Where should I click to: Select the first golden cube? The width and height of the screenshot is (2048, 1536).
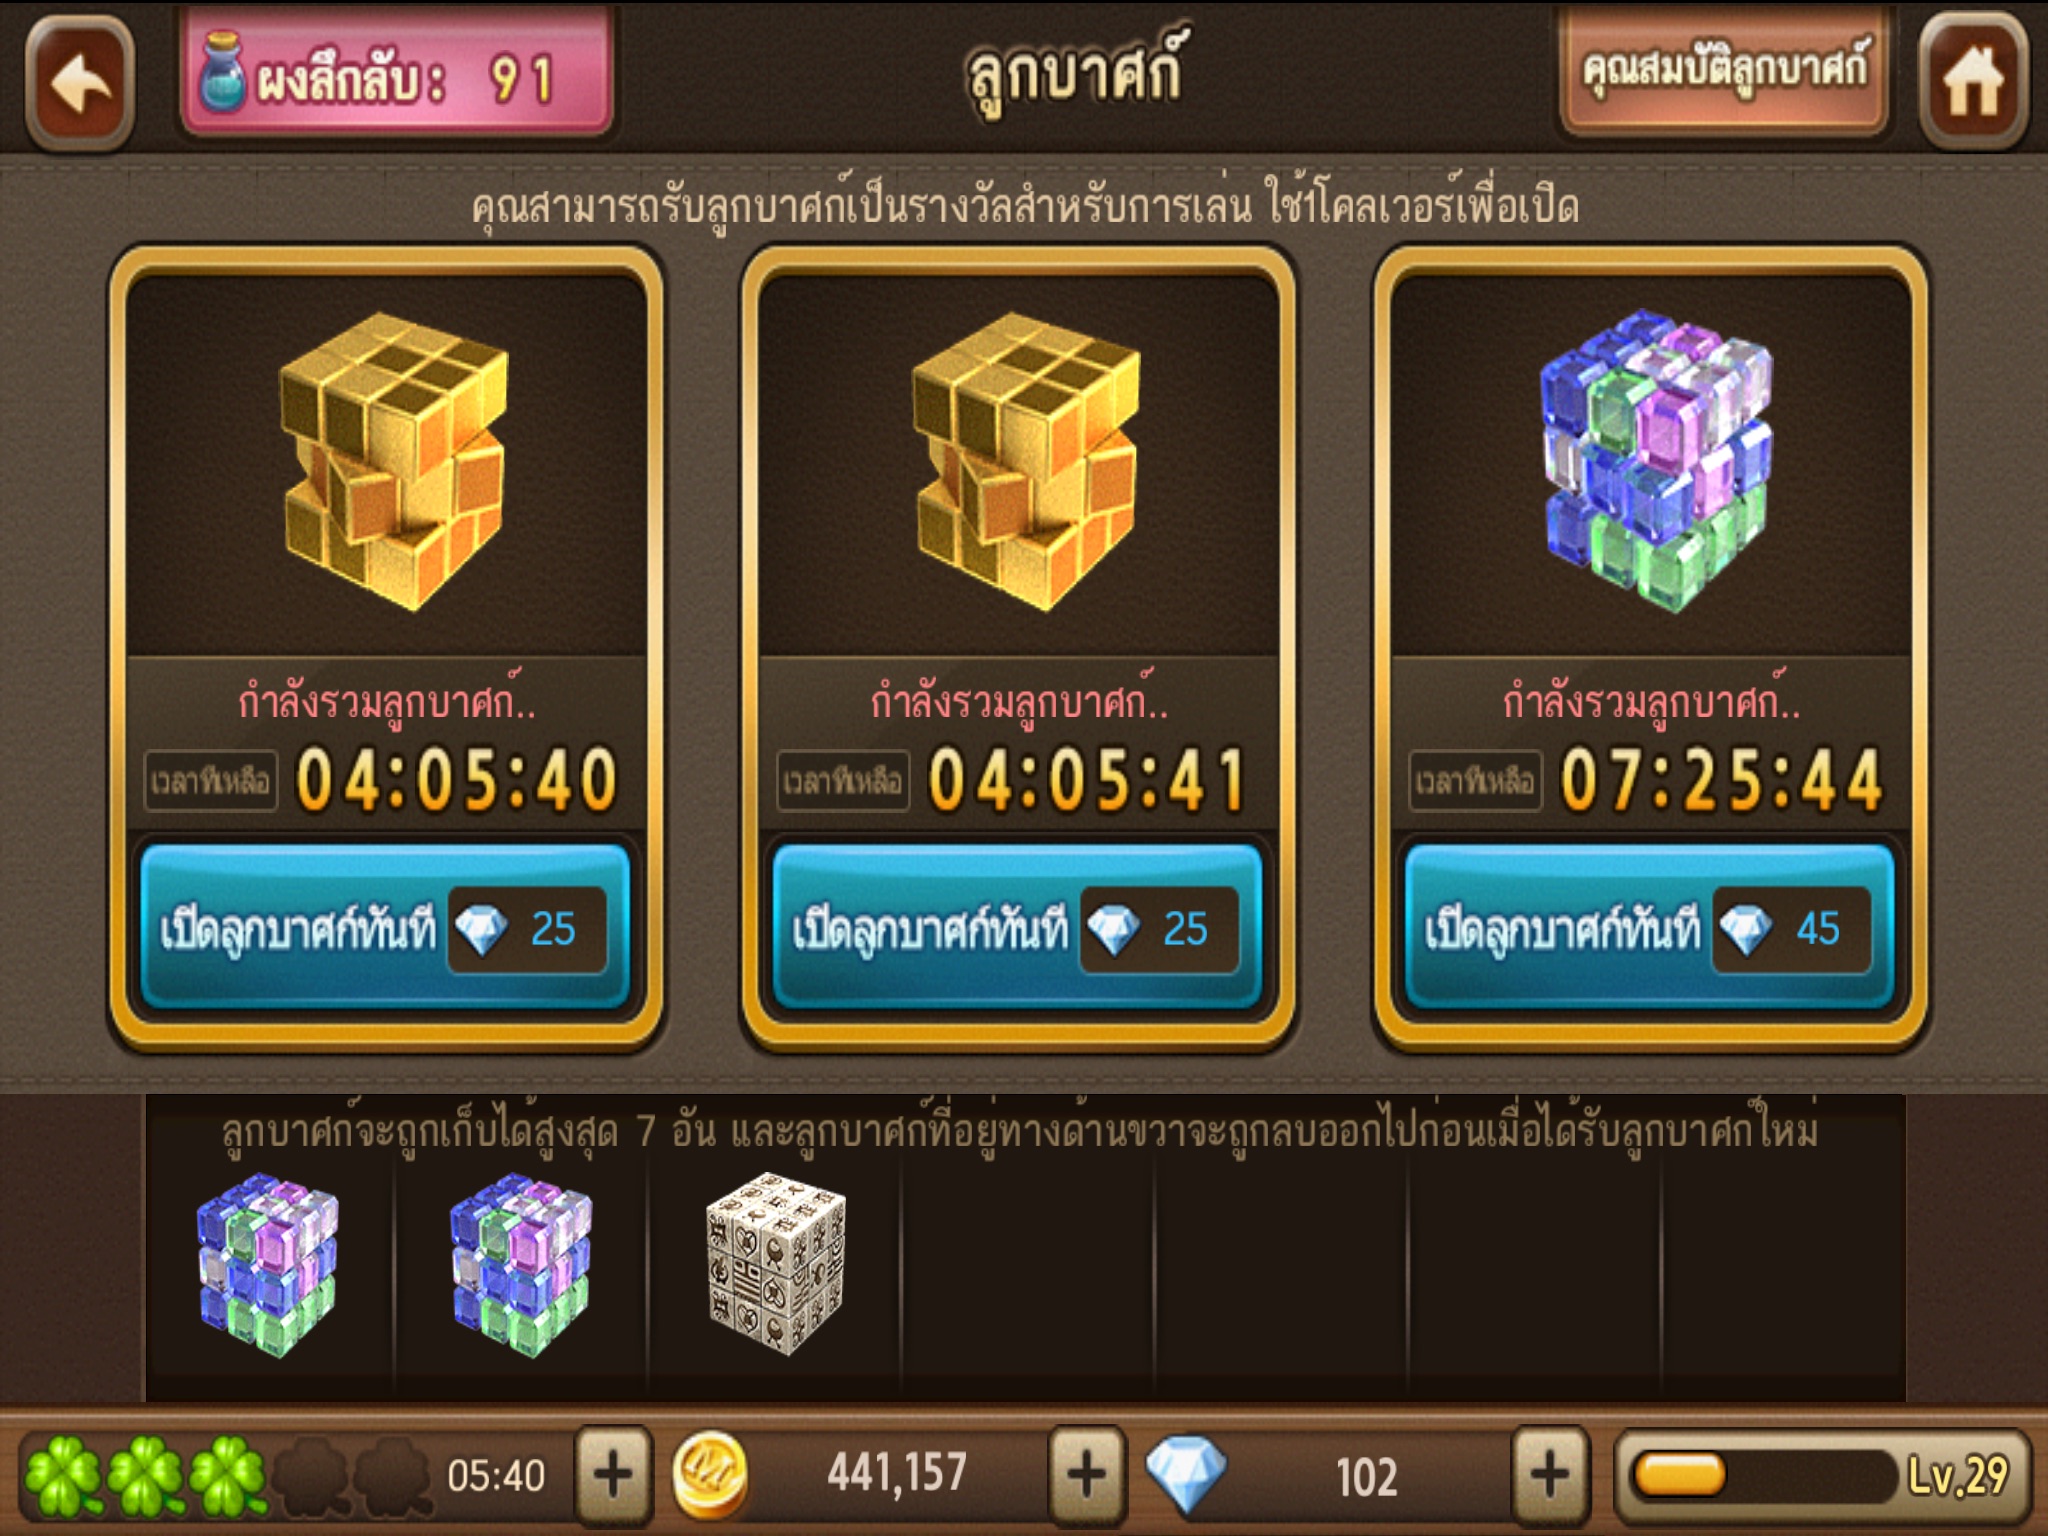coord(394,461)
